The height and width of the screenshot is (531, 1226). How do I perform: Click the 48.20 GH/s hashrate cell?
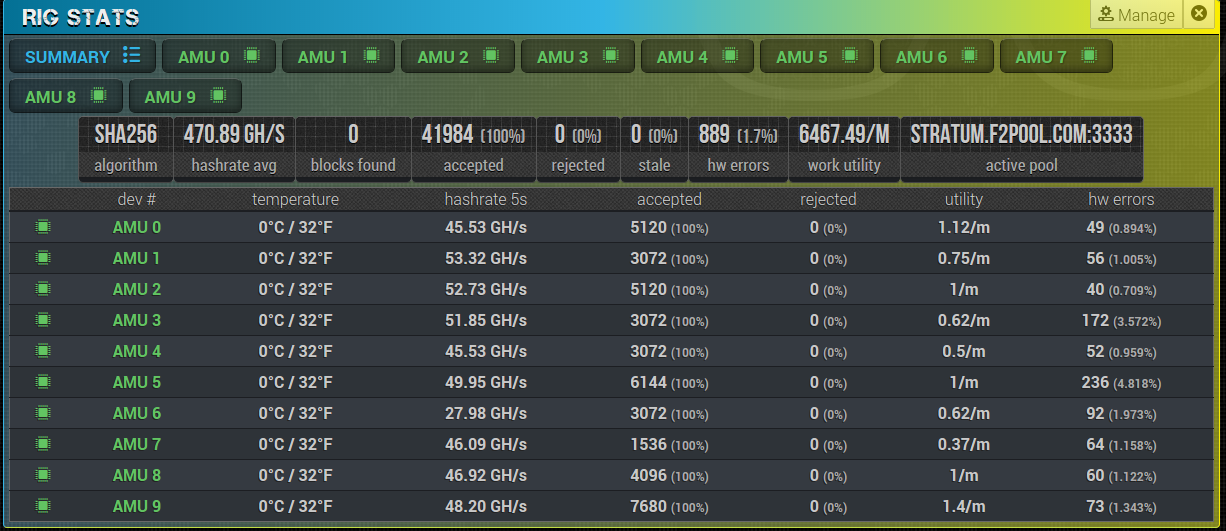tap(486, 506)
